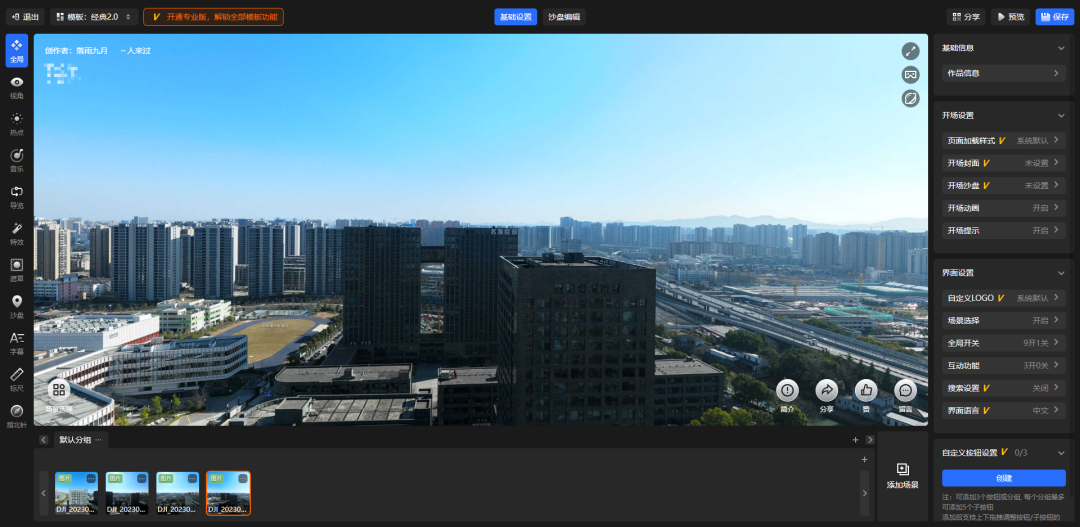Open the ellipsis menu on 默认分组 tab
The height and width of the screenshot is (527, 1080).
click(x=98, y=440)
